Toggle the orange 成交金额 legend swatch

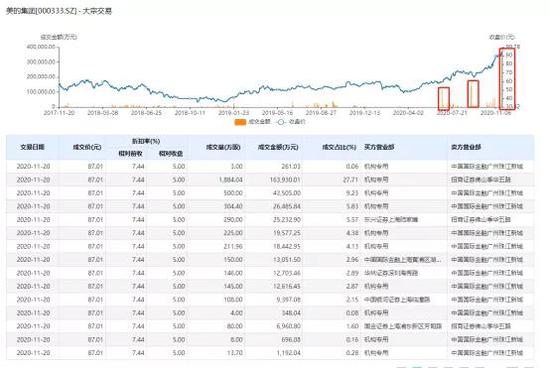240,122
